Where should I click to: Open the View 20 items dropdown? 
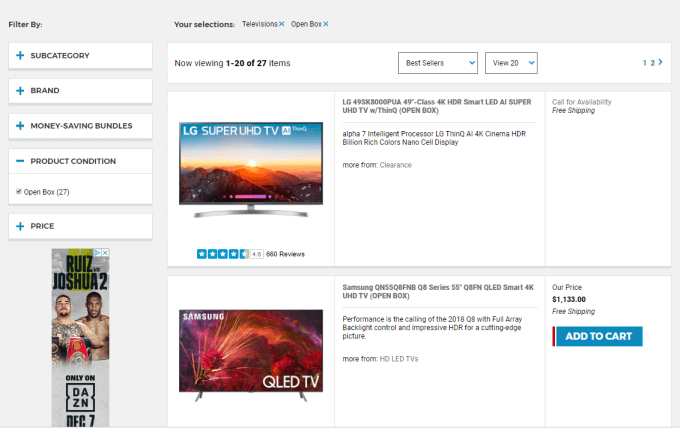click(511, 63)
